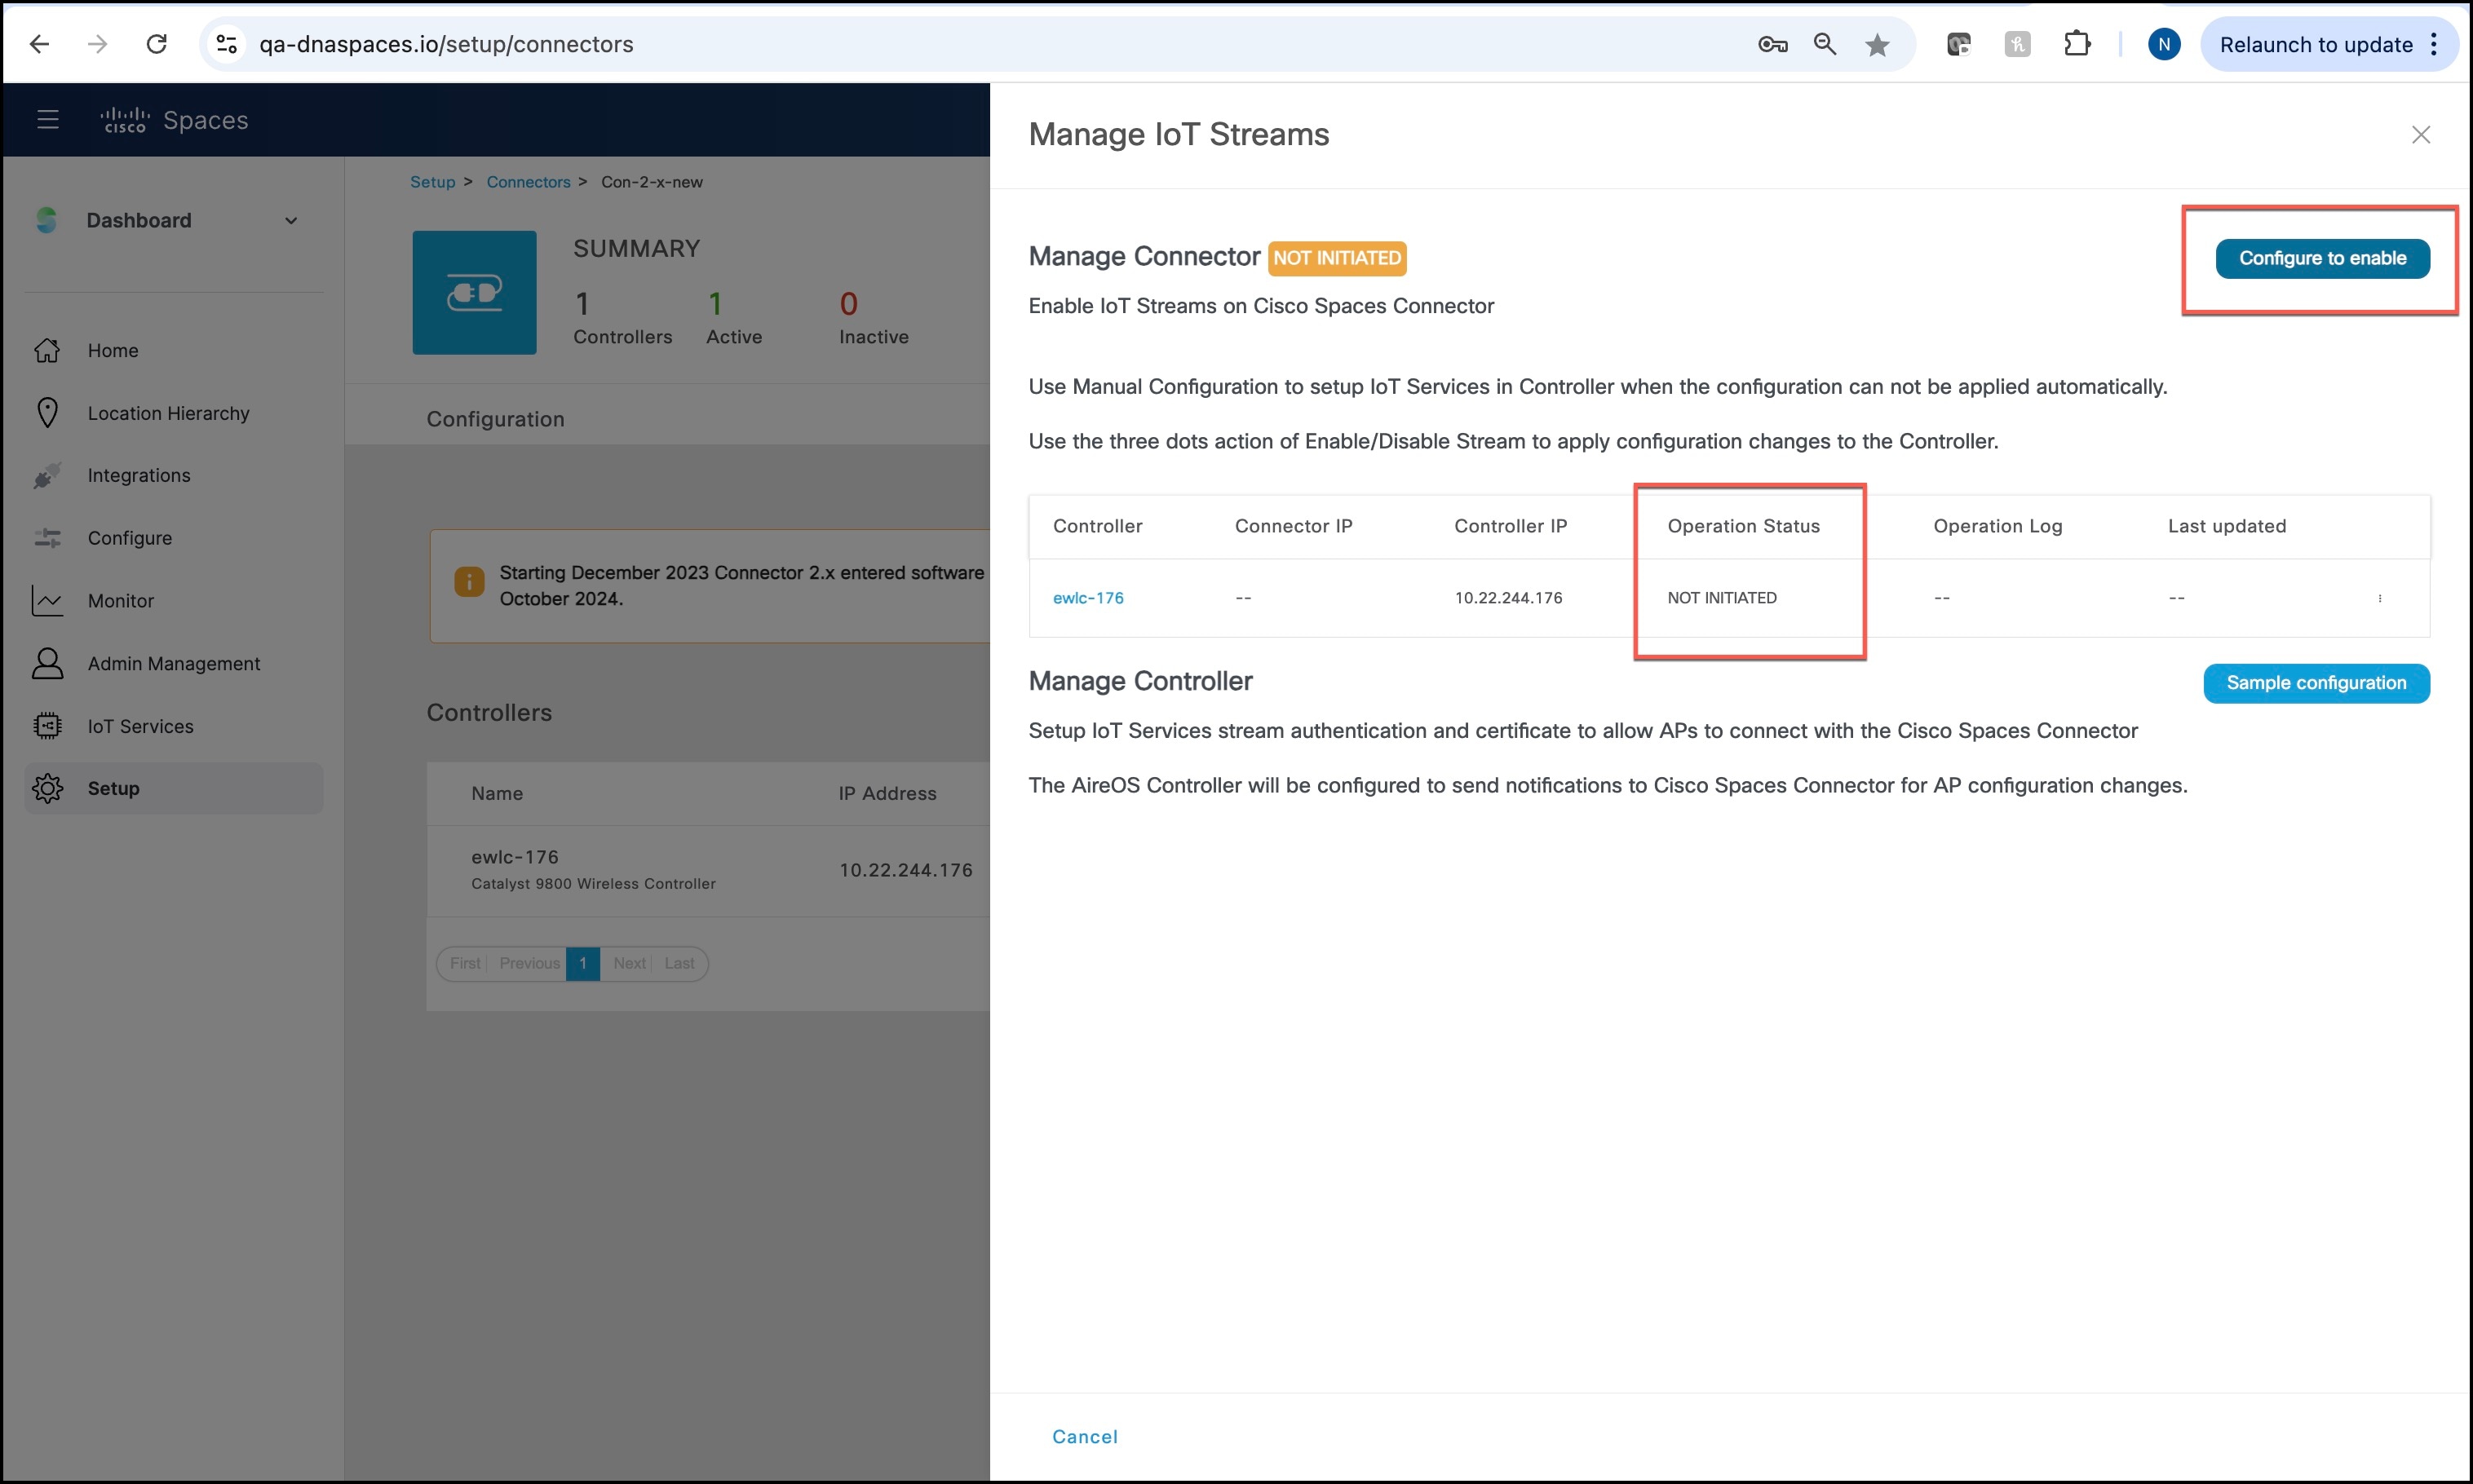Click Relaunch to update button
This screenshot has width=2473, height=1484.
pos(2316,44)
